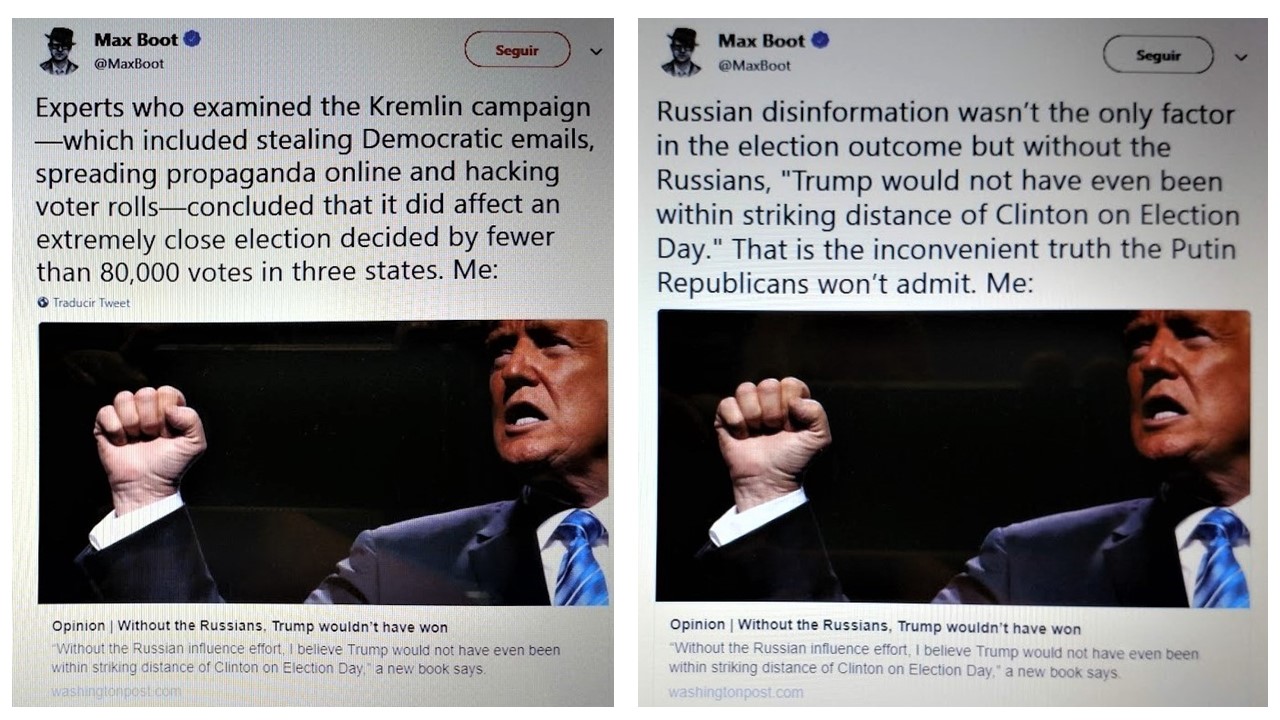This screenshot has height=720, width=1280.
Task: Open @MaxBoot handle in right tweet
Action: [754, 66]
